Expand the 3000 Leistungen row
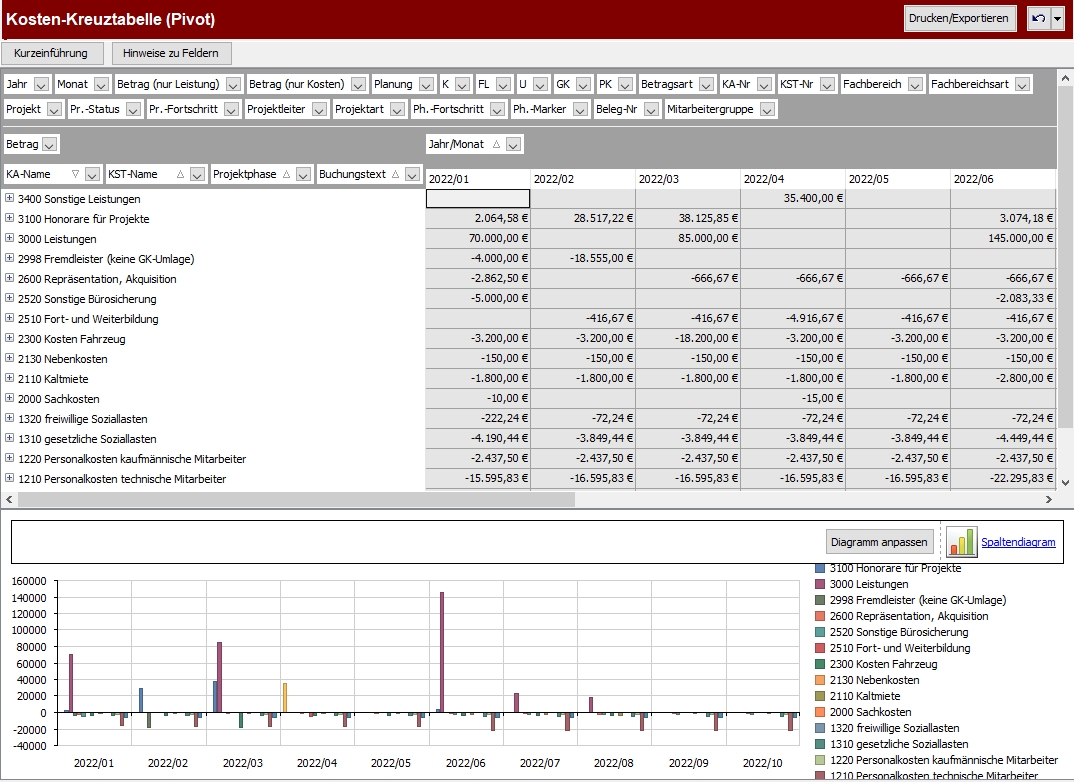The image size is (1074, 782). (10, 239)
